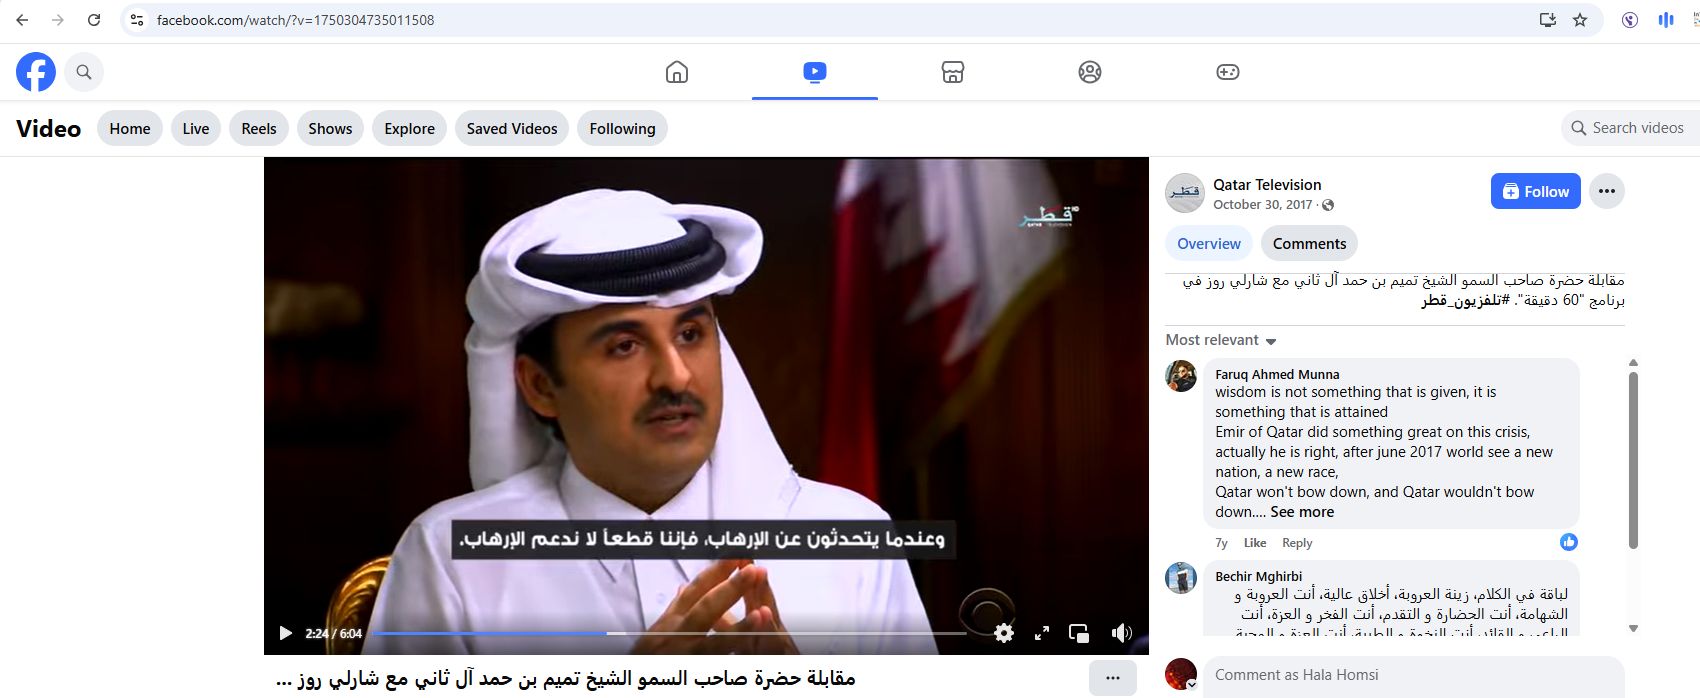1700x698 pixels.
Task: Open video settings gear icon
Action: point(1004,633)
